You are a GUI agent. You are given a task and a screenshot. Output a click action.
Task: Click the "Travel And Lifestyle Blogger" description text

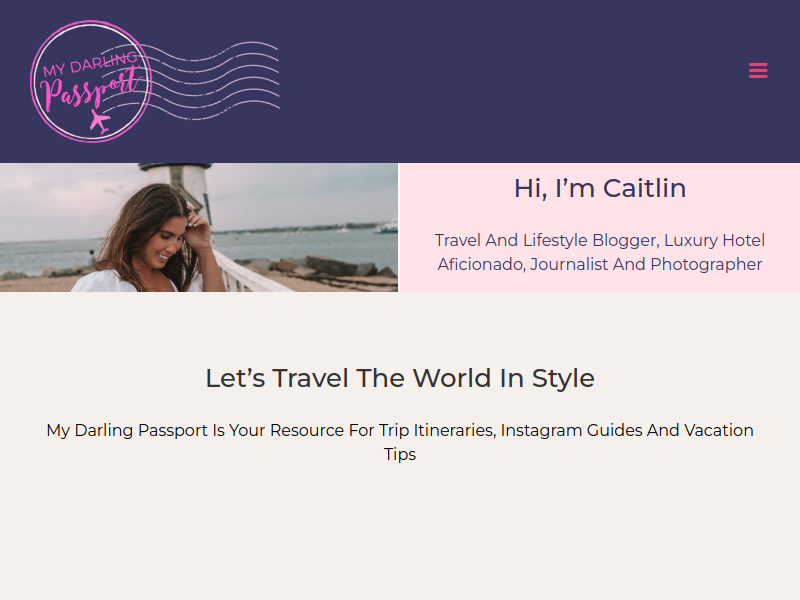(599, 252)
